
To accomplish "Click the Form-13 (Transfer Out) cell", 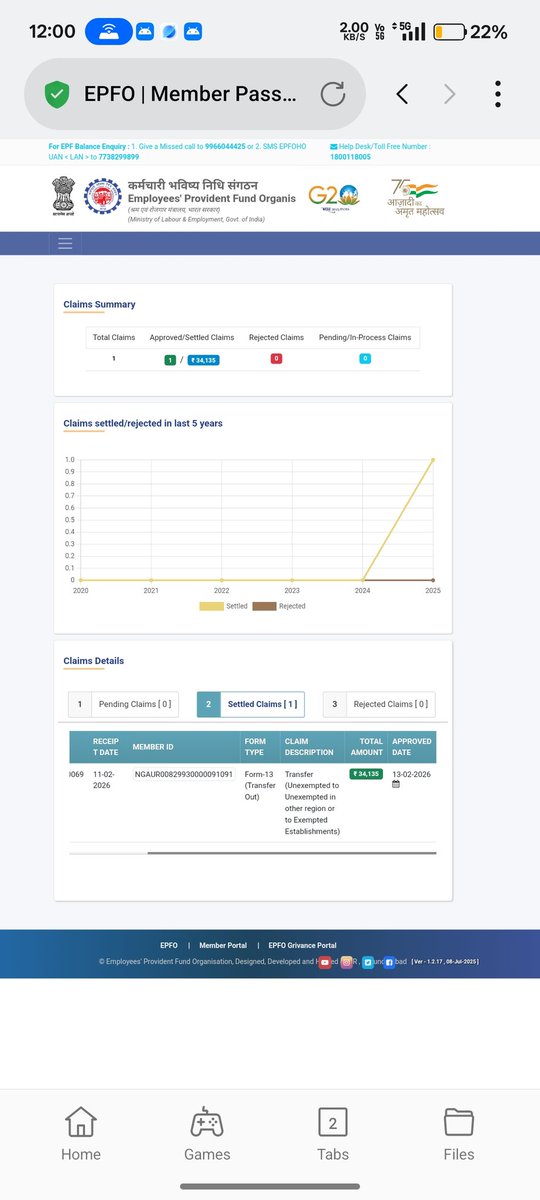I will click(258, 788).
